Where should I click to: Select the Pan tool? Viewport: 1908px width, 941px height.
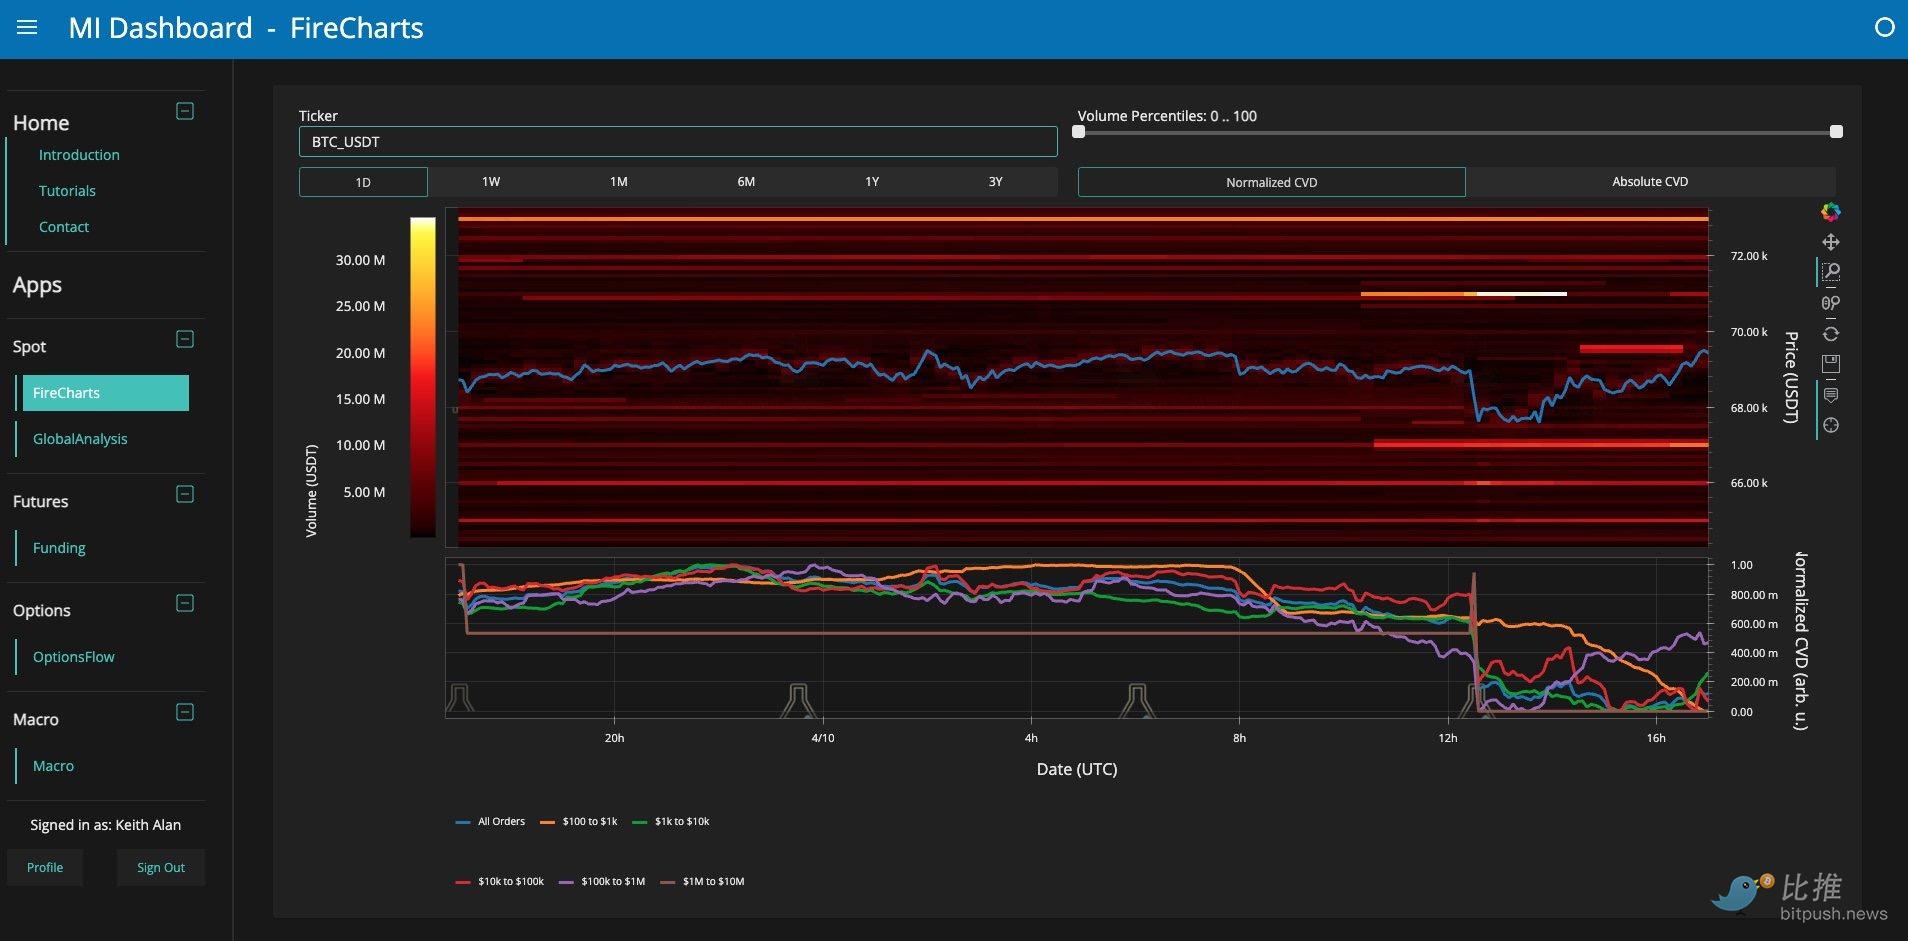click(1830, 242)
